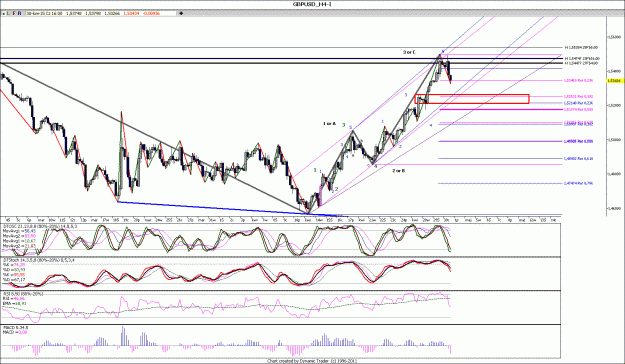This screenshot has height=364, width=625.
Task: Click the DTOSC indicator title
Action: point(40,226)
